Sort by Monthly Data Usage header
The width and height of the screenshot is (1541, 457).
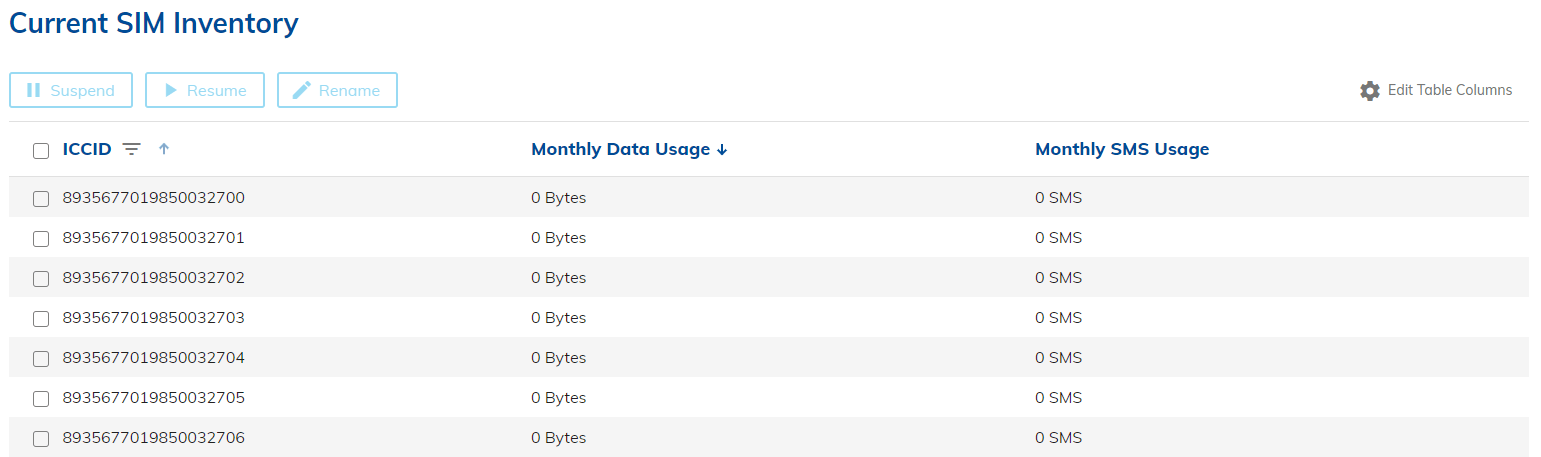coord(620,149)
